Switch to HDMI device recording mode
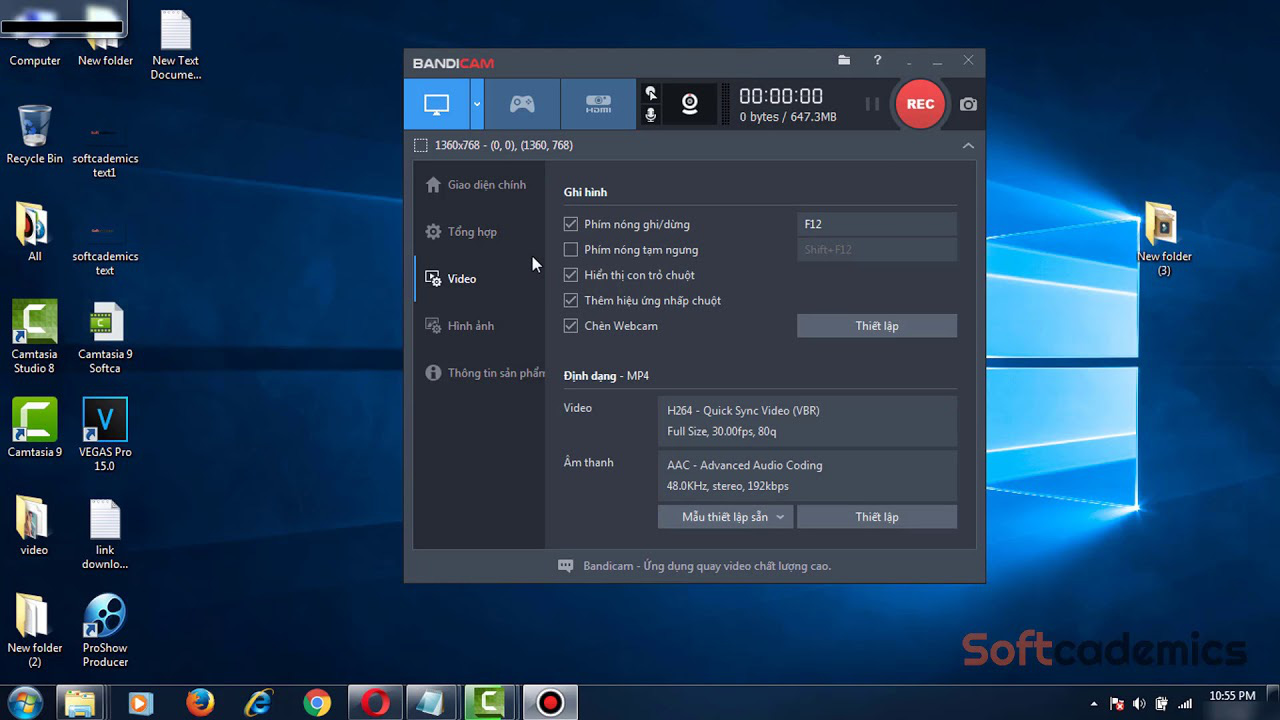Screen dimensions: 1280x720 point(598,104)
